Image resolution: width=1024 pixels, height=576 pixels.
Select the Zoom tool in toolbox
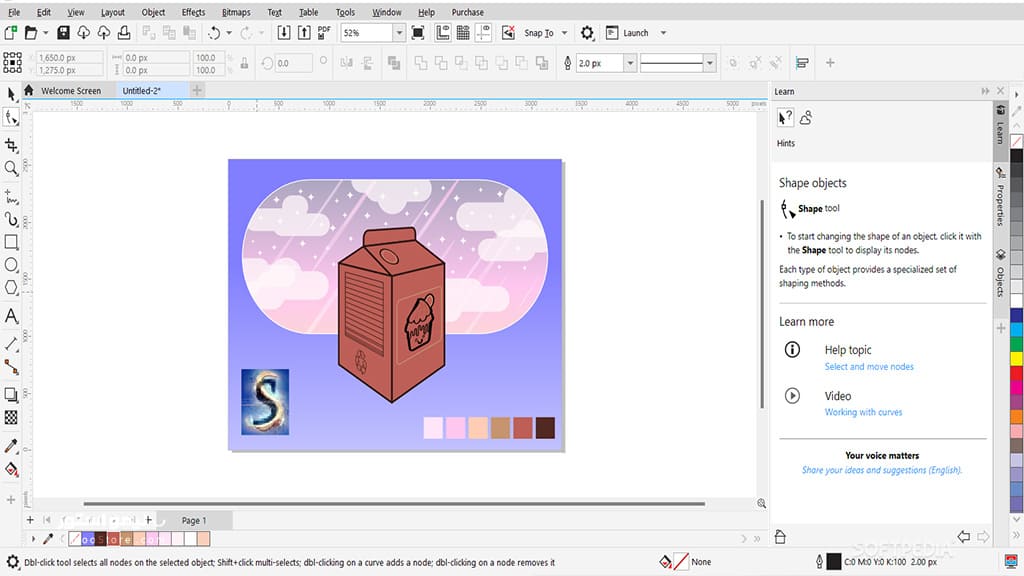(x=11, y=168)
